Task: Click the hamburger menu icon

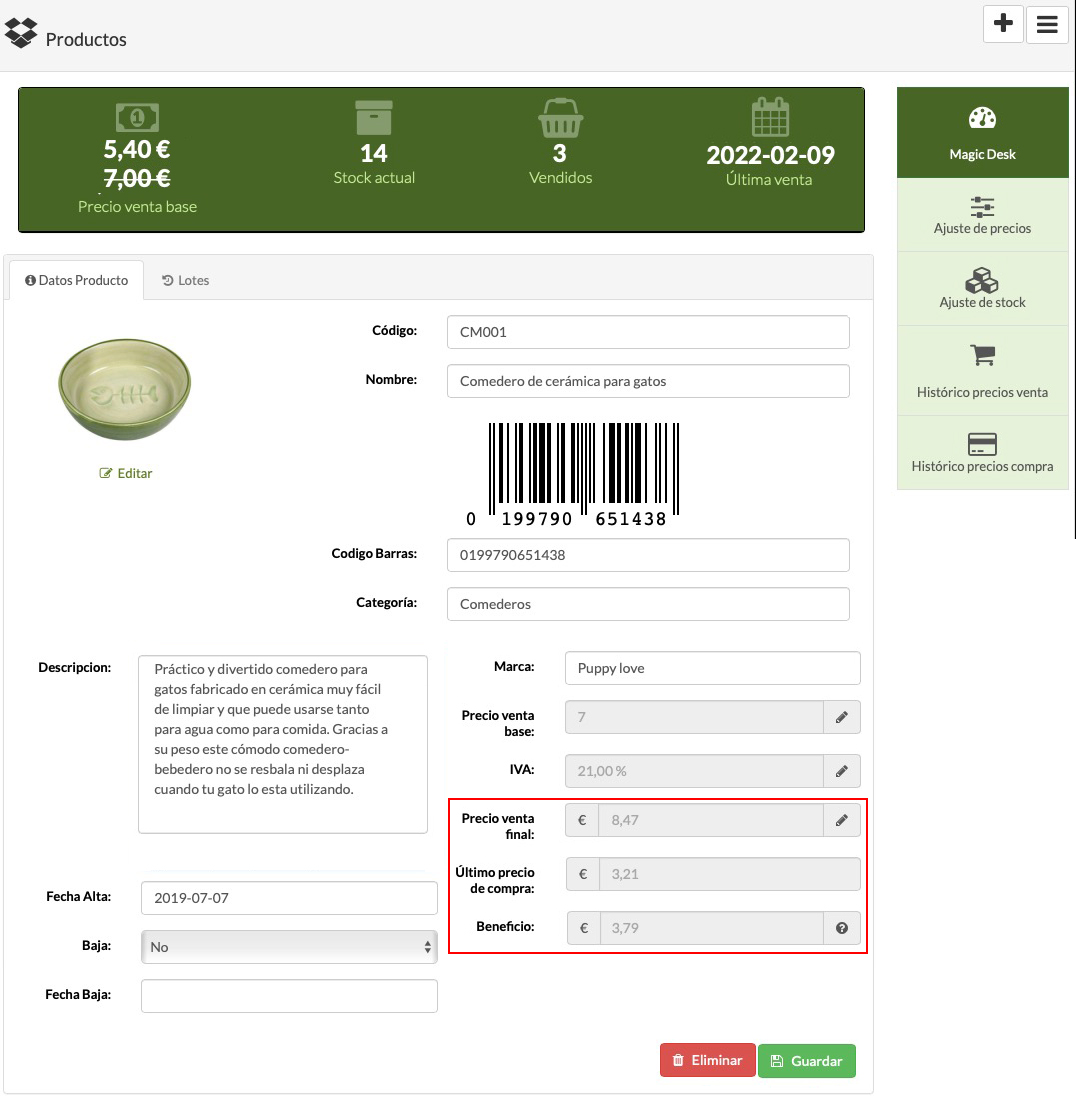Action: pos(1047,24)
